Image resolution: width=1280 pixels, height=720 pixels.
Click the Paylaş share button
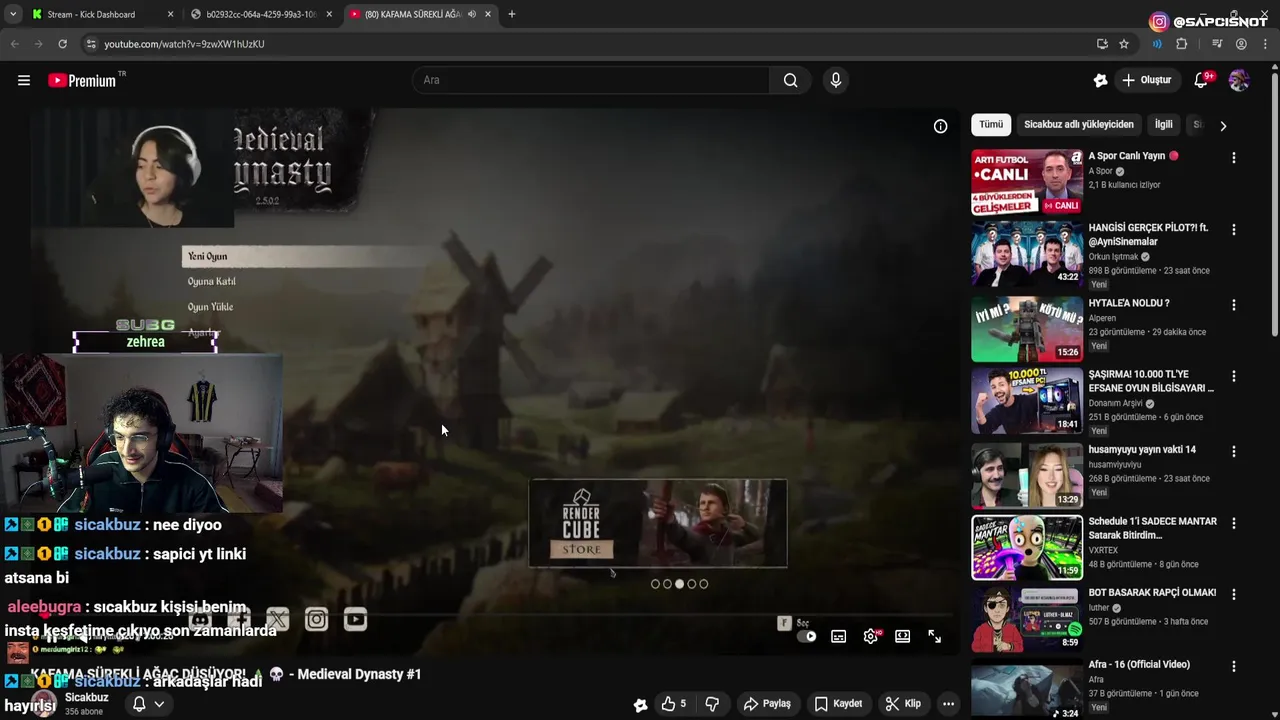pos(767,704)
